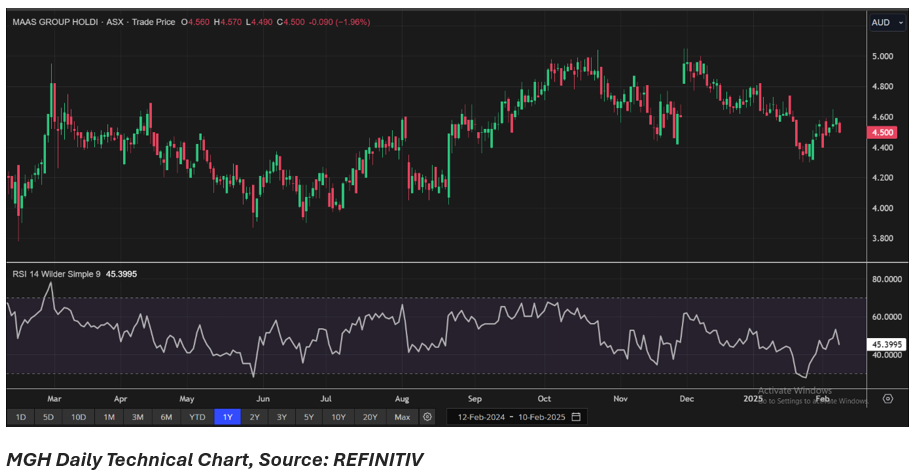Select the 5D time range
The height and width of the screenshot is (474, 913).
click(48, 417)
